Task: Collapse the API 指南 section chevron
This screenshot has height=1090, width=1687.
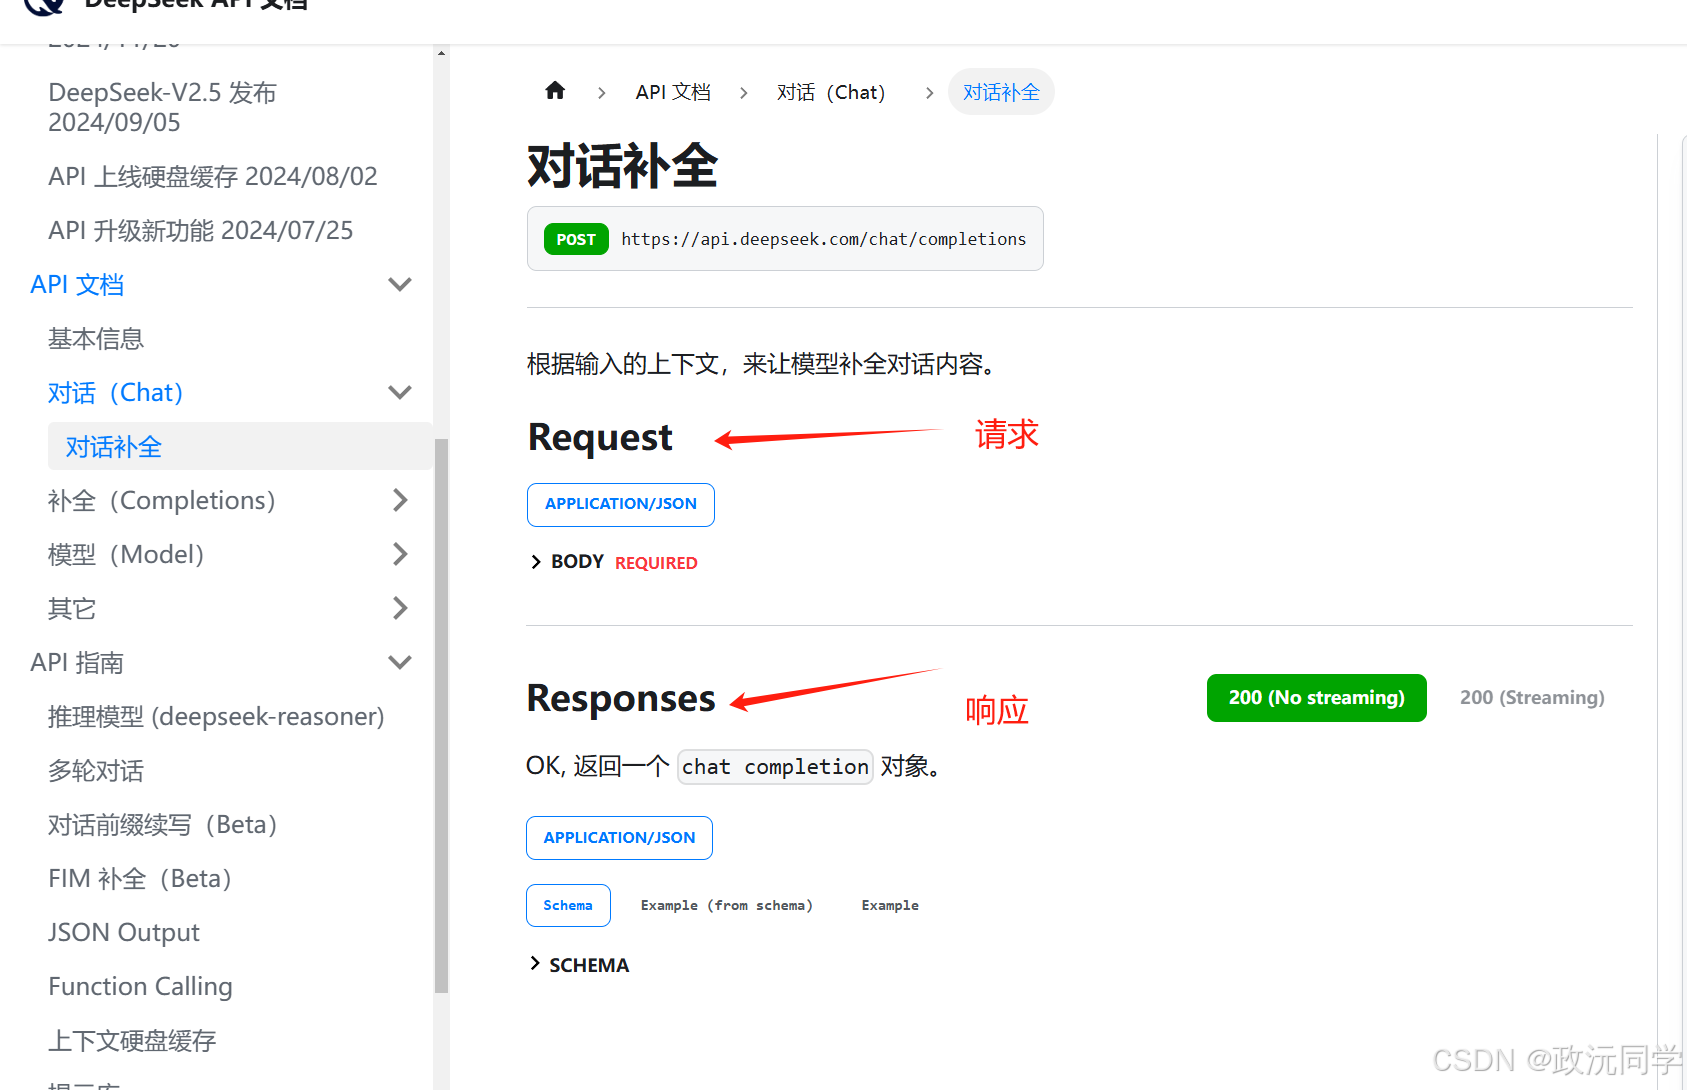Action: point(400,662)
